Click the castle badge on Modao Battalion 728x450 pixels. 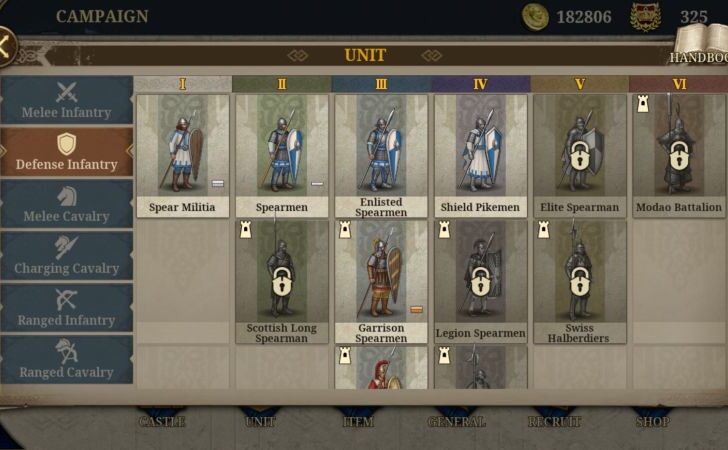(643, 104)
